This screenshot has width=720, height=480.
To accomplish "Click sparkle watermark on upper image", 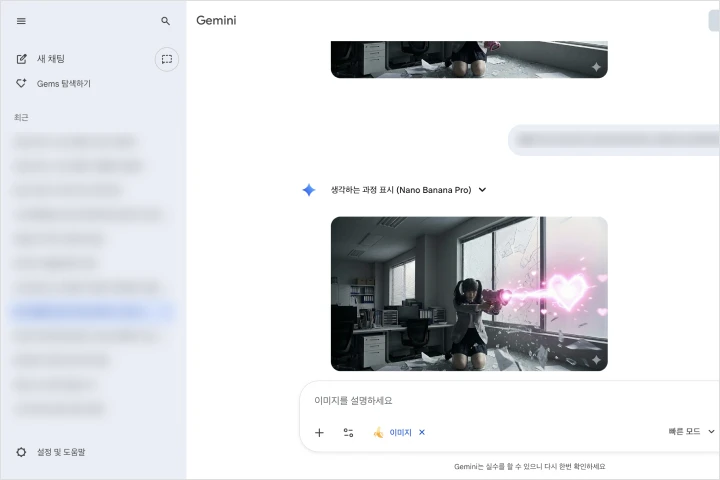I will click(596, 67).
